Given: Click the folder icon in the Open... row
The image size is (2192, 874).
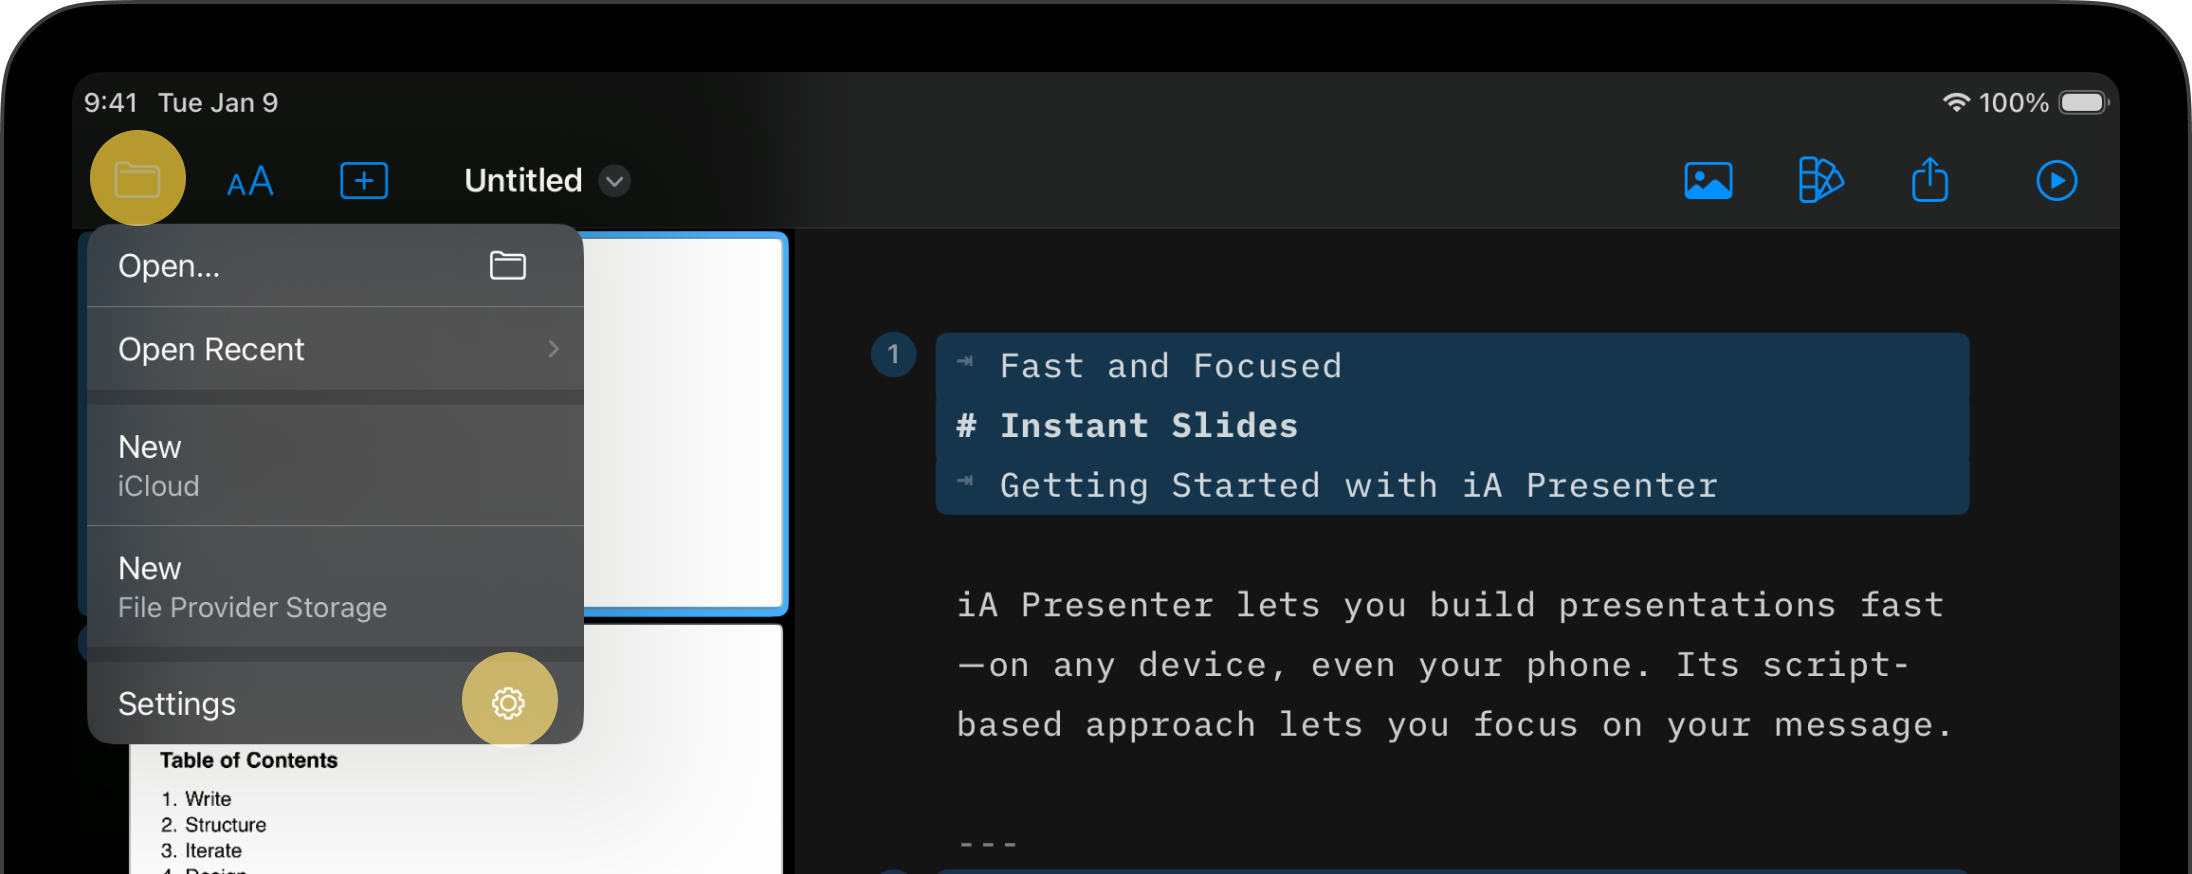Looking at the screenshot, I should click(x=508, y=265).
